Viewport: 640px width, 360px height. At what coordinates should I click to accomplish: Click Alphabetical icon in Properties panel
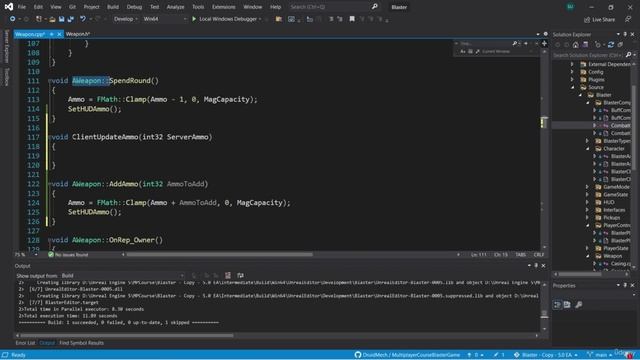click(567, 304)
